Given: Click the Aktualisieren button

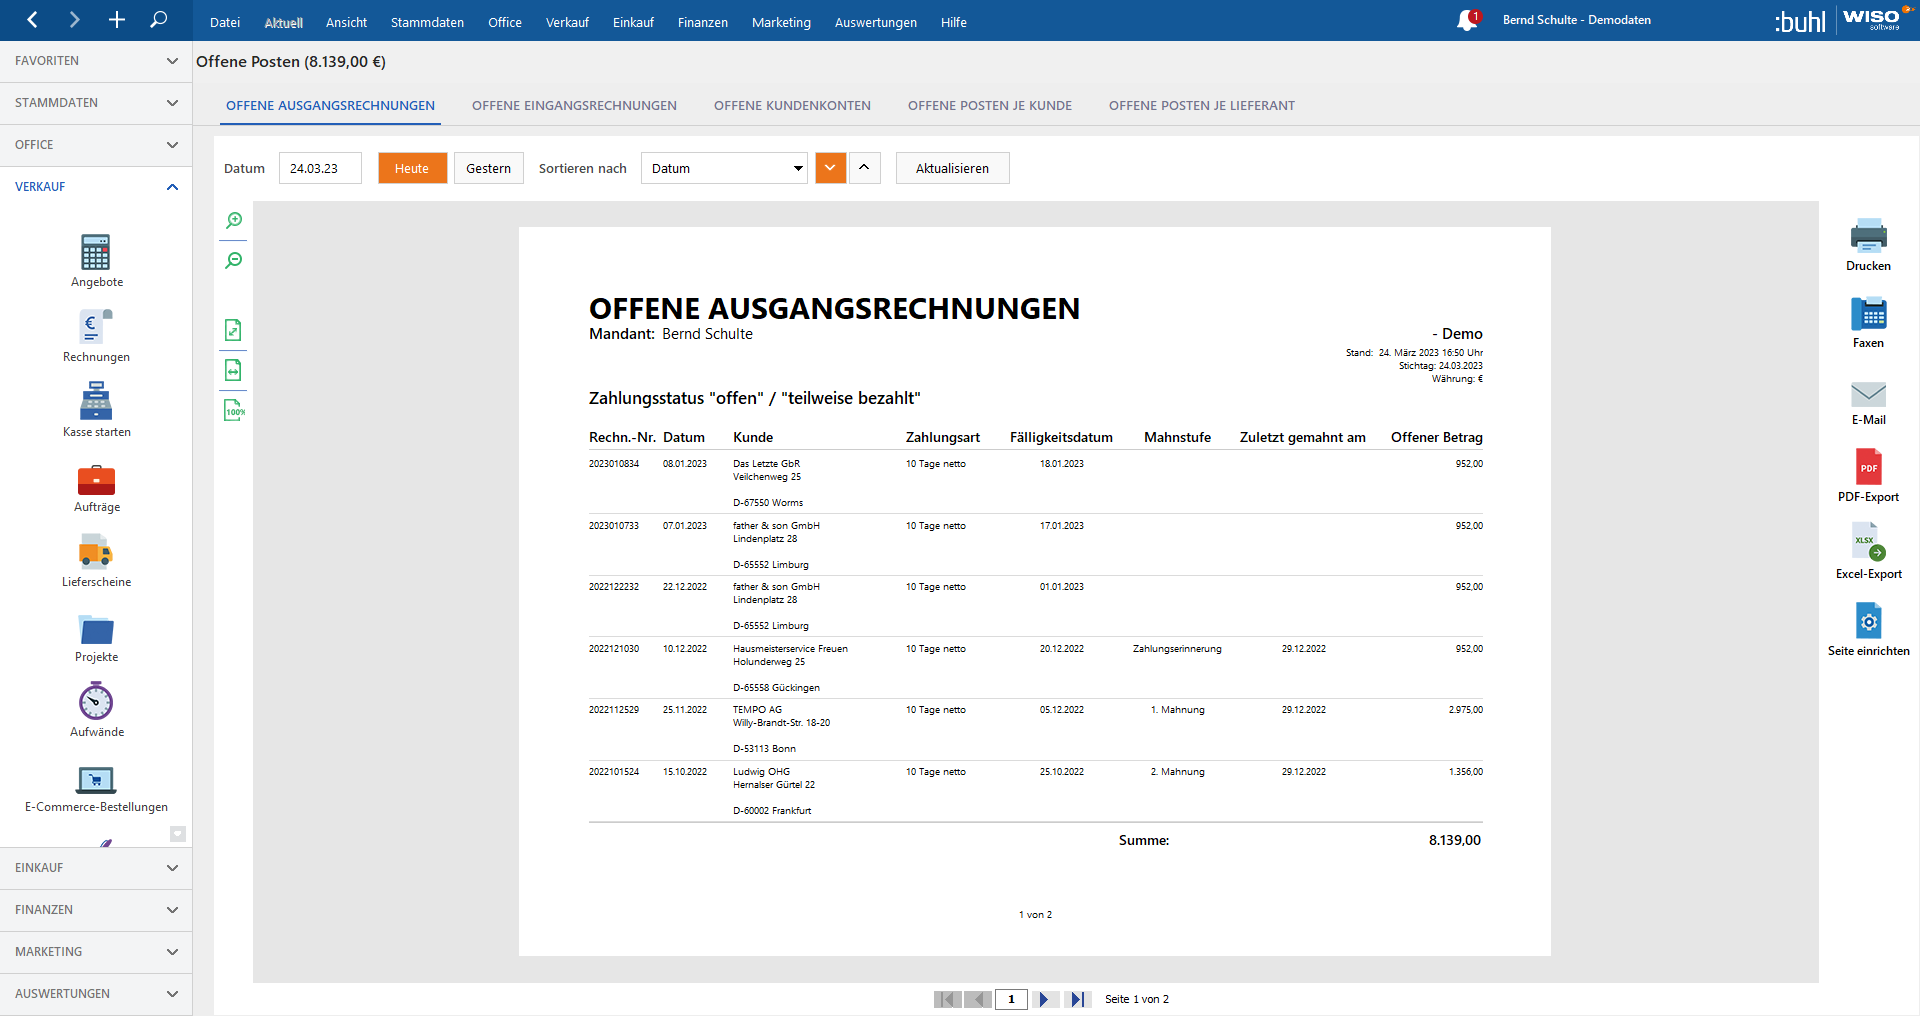Looking at the screenshot, I should click(x=952, y=168).
